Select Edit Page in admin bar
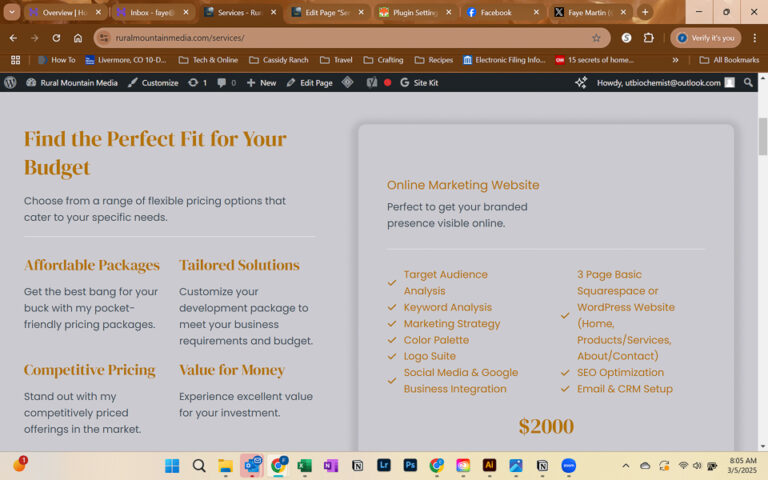This screenshot has height=480, width=768. (x=310, y=83)
